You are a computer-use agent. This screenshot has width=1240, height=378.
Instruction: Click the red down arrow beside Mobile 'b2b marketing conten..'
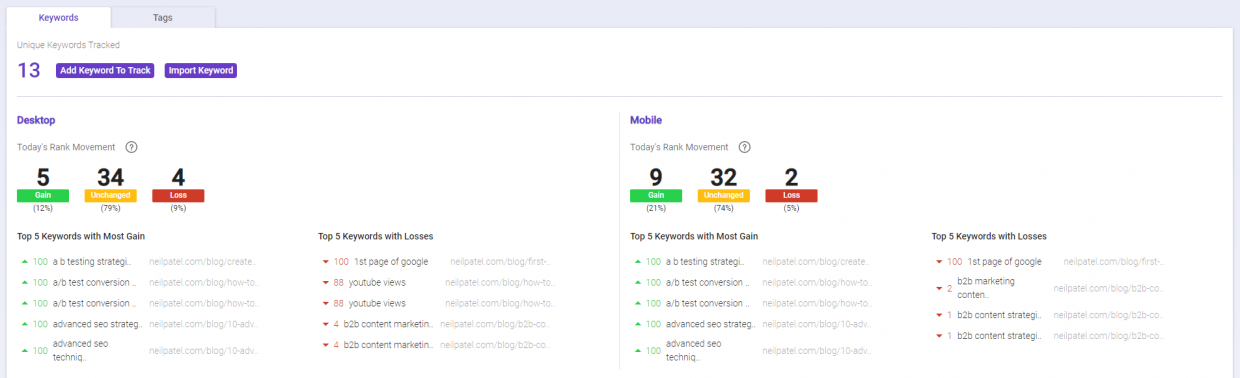(938, 288)
